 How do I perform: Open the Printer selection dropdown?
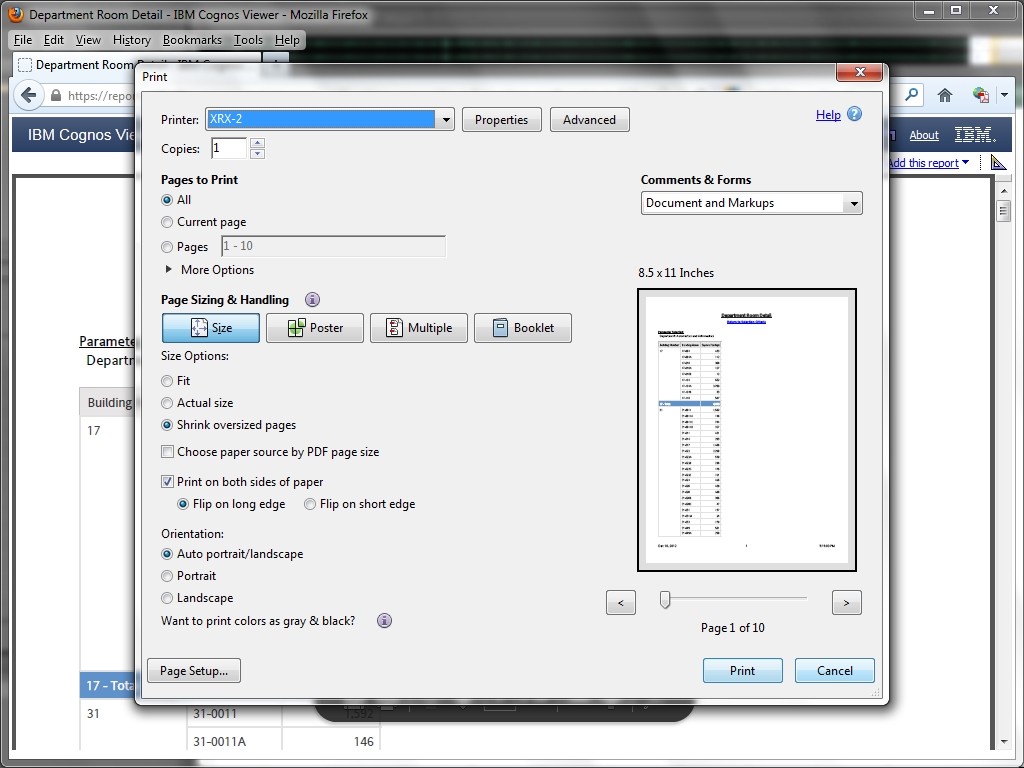(x=445, y=119)
